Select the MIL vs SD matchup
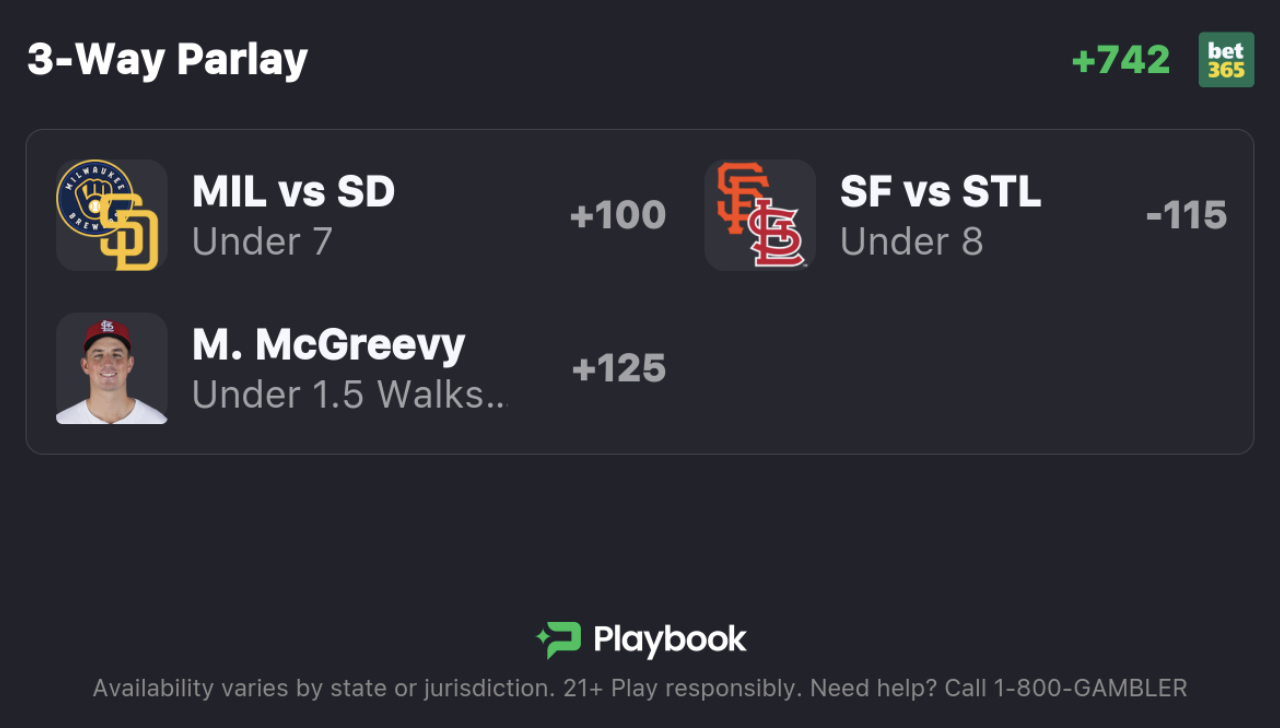Screen dimensions: 1280x728 (x=293, y=192)
